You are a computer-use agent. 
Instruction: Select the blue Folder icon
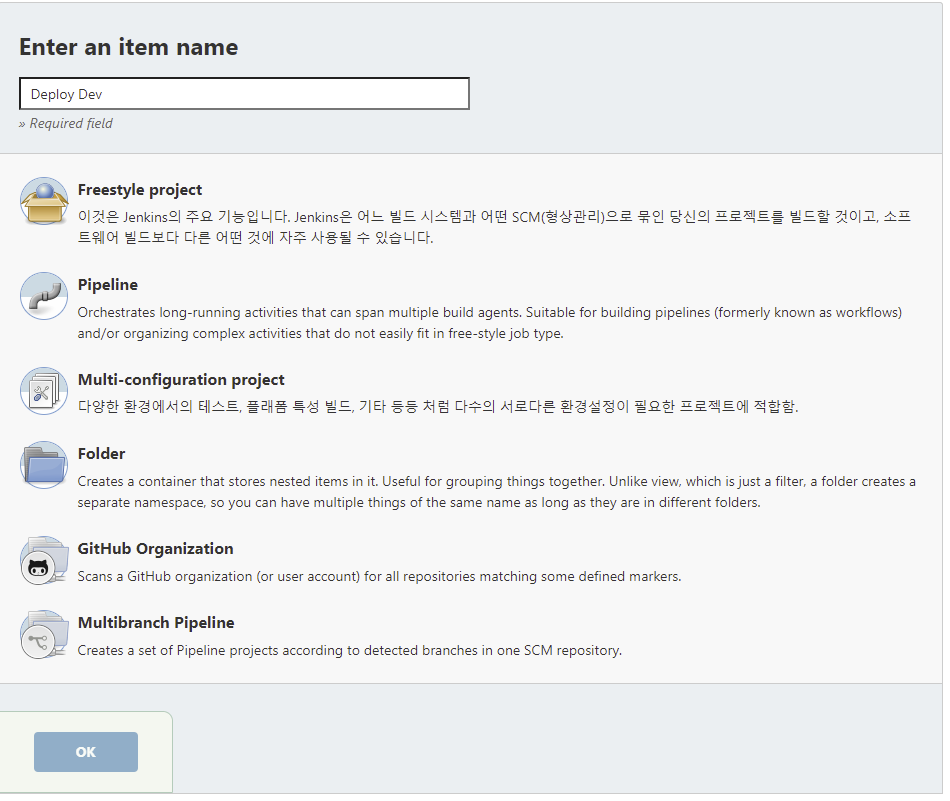click(x=44, y=465)
